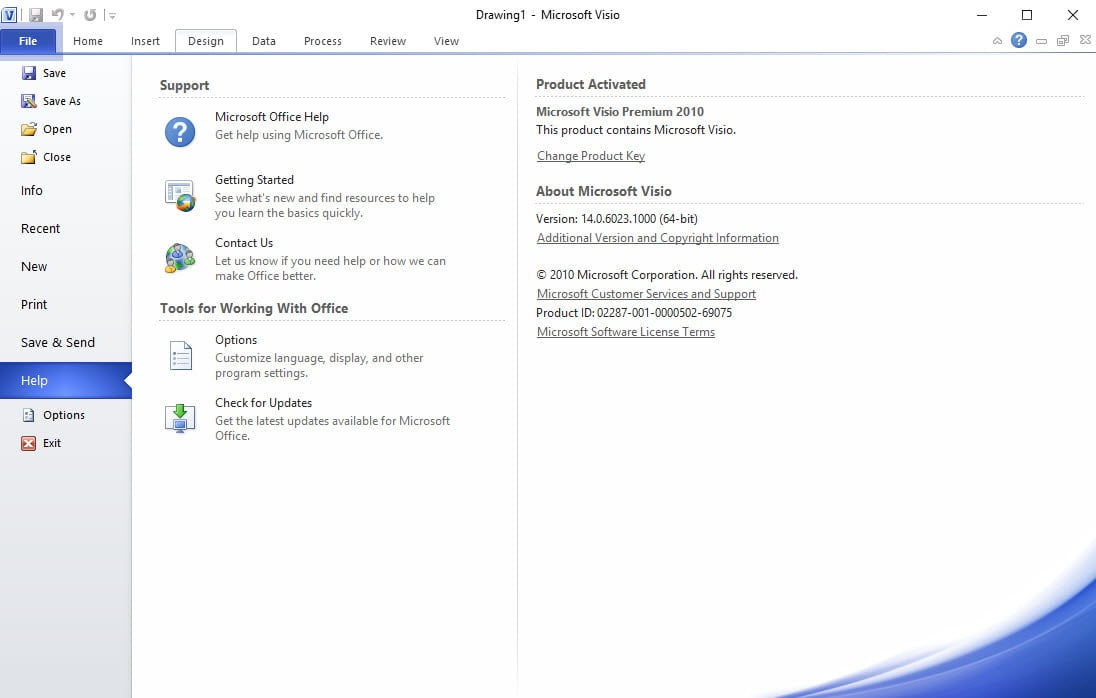Open Microsoft Customer Services and Support link
Viewport: 1096px width, 698px height.
pos(647,294)
